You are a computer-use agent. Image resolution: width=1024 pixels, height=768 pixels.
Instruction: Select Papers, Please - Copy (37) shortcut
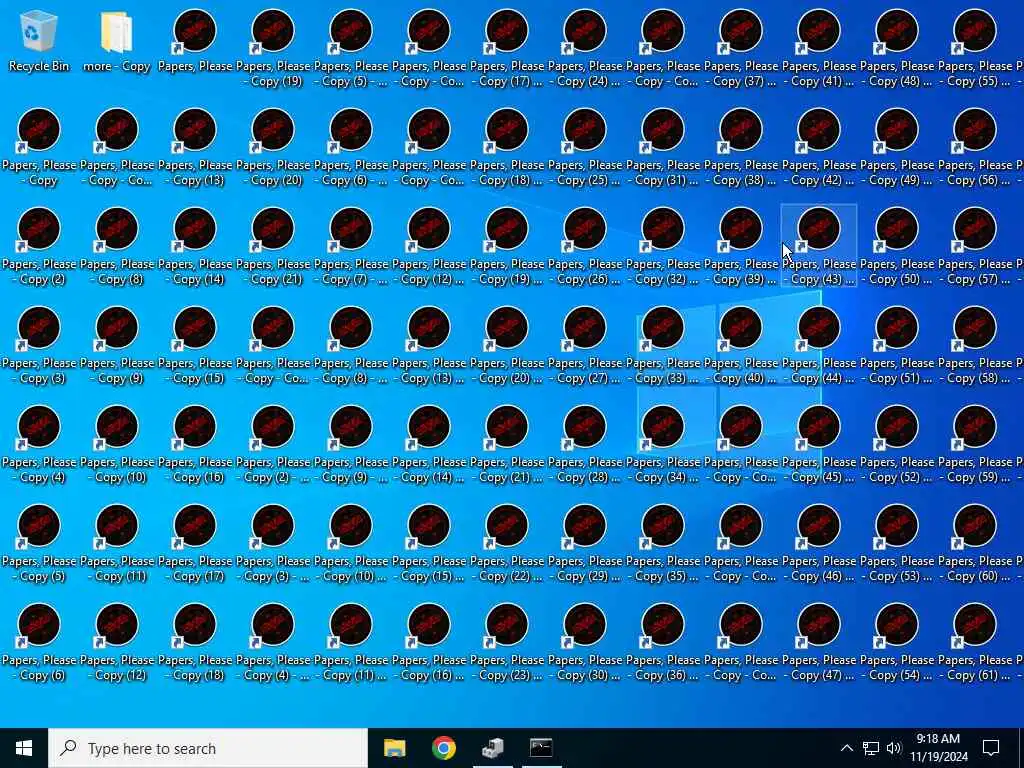741,49
